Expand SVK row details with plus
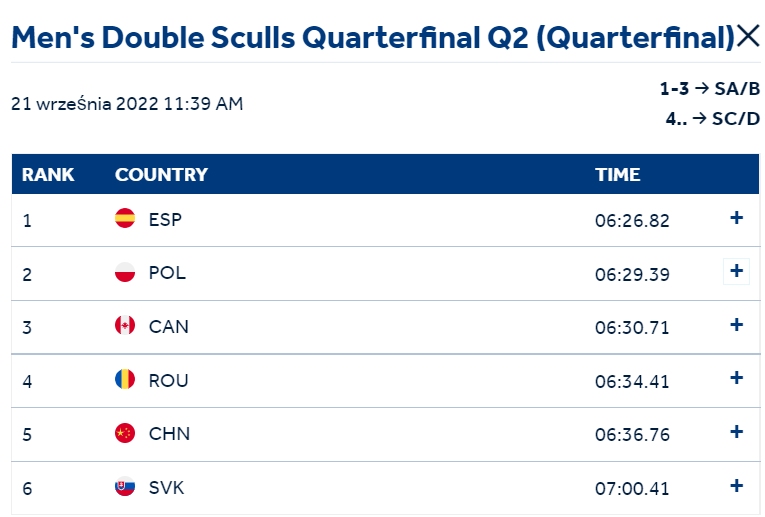 click(x=736, y=486)
